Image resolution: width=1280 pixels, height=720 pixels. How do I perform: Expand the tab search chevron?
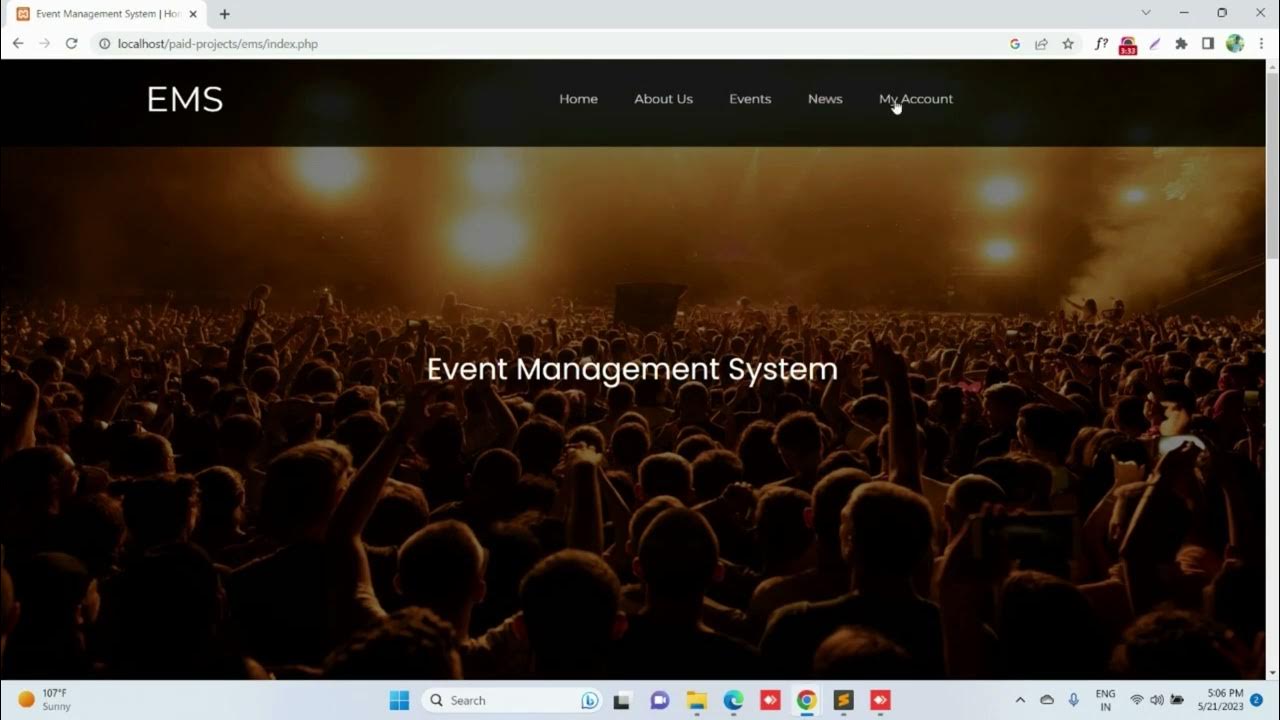pyautogui.click(x=1146, y=13)
